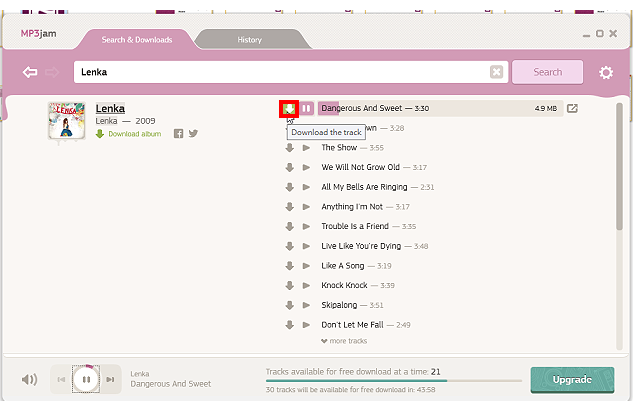634x401 pixels.
Task: Download Don't Let Me Fall track
Action: coord(290,325)
